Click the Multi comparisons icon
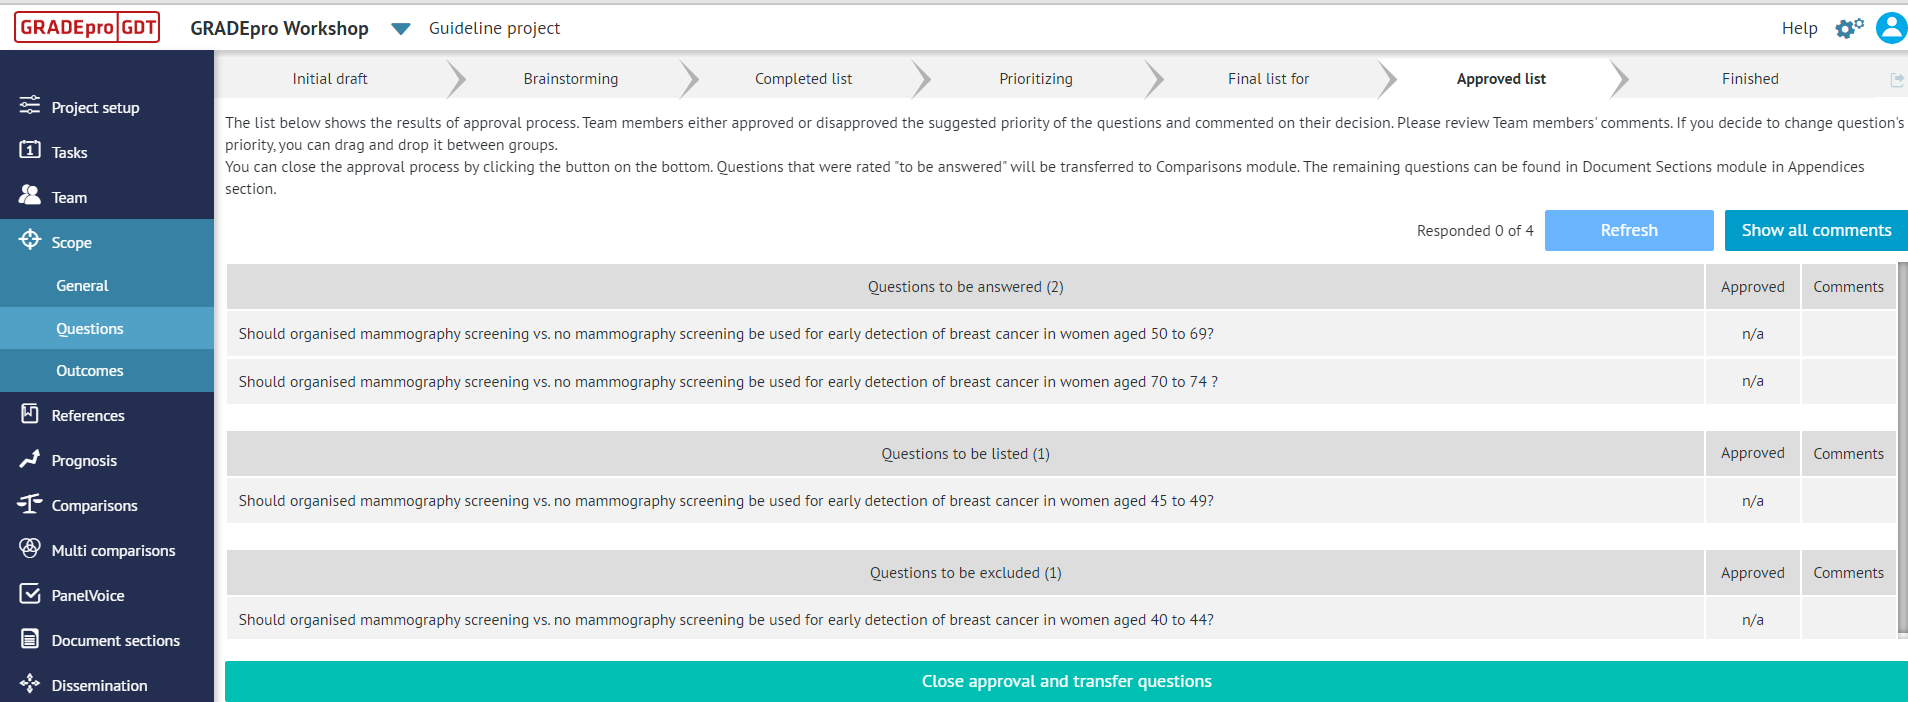The height and width of the screenshot is (702, 1908). coord(29,550)
